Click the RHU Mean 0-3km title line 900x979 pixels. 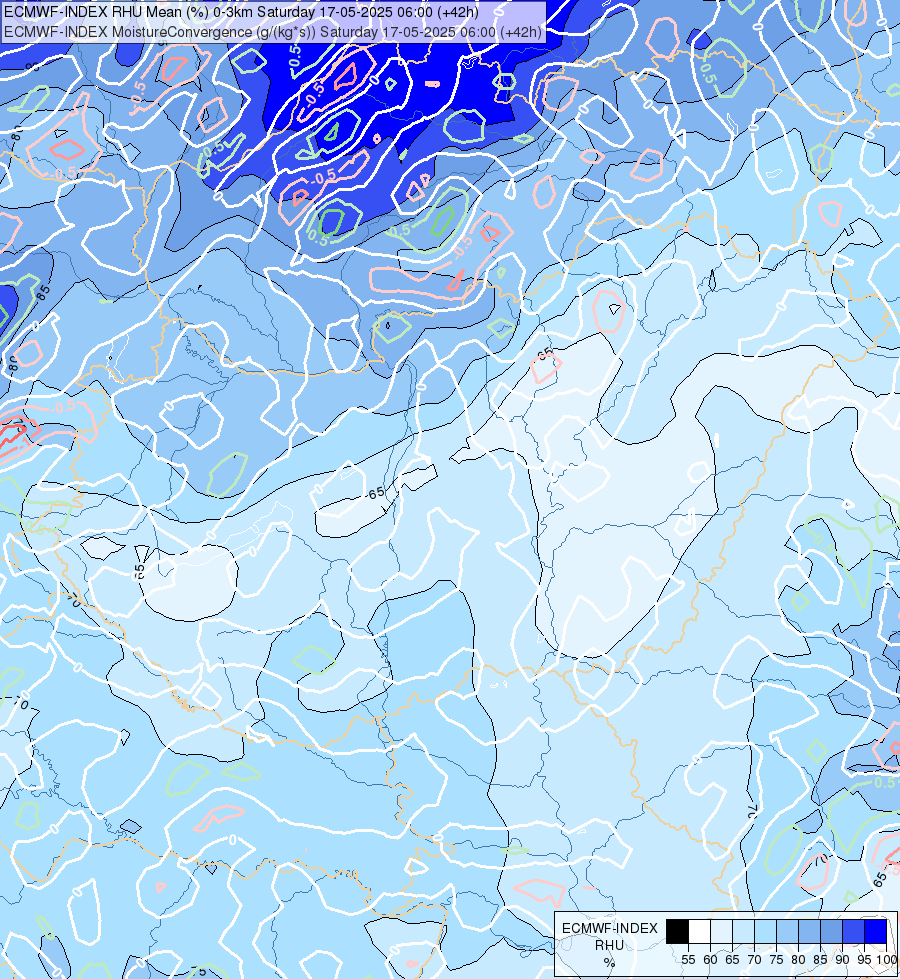(x=241, y=12)
